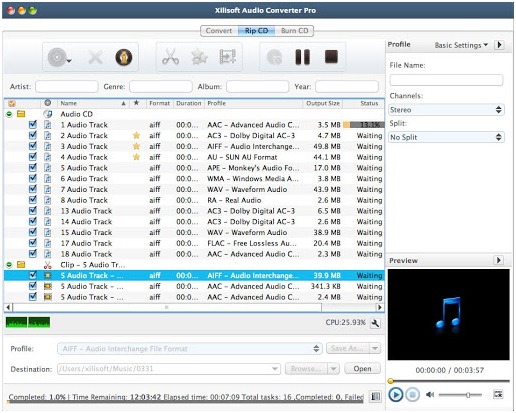
Task: Click the check-all icon in list header
Action: 12,103
